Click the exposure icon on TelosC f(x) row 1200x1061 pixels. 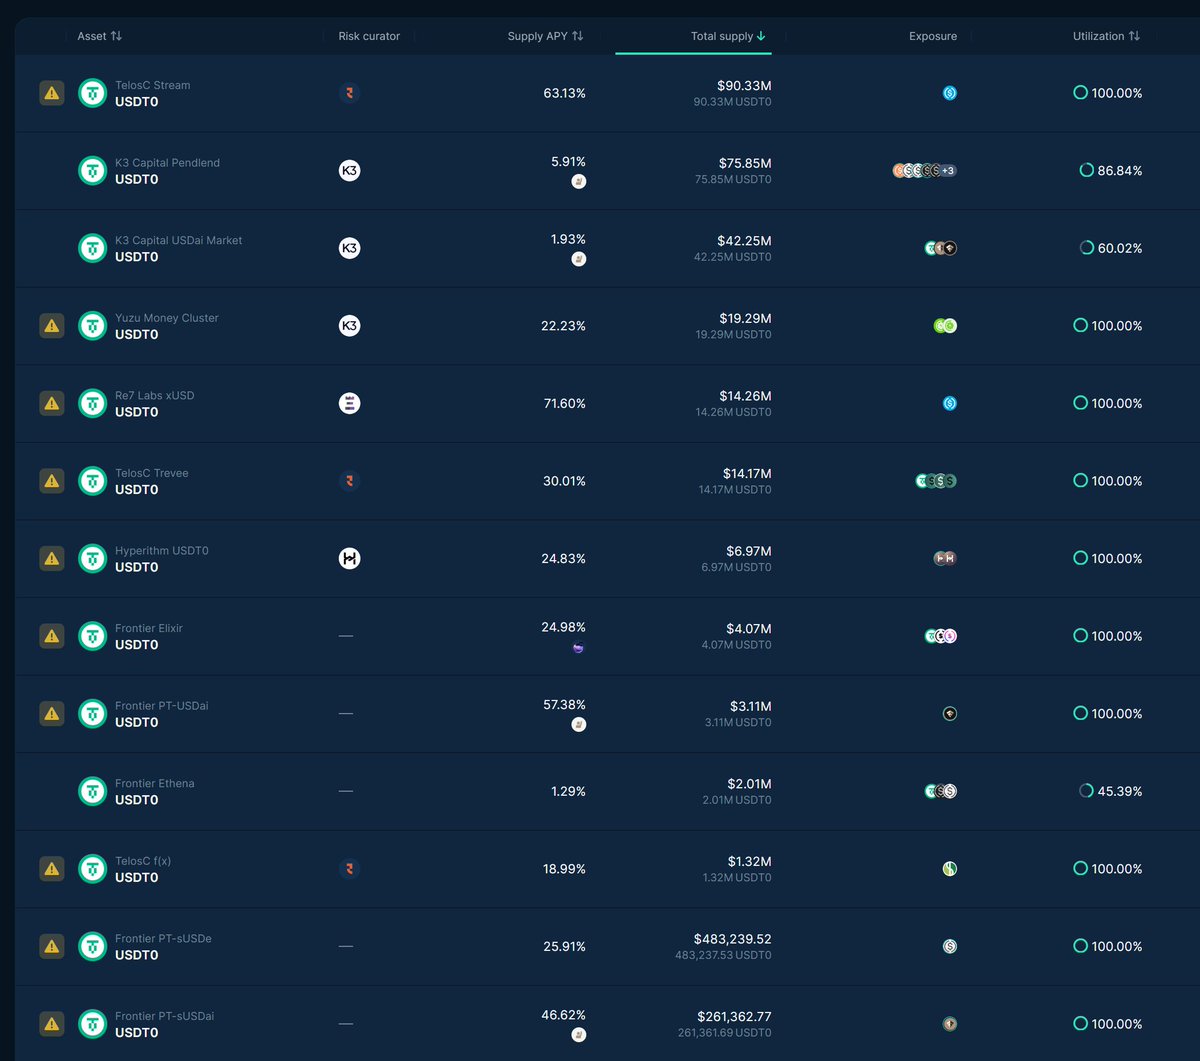tap(950, 869)
